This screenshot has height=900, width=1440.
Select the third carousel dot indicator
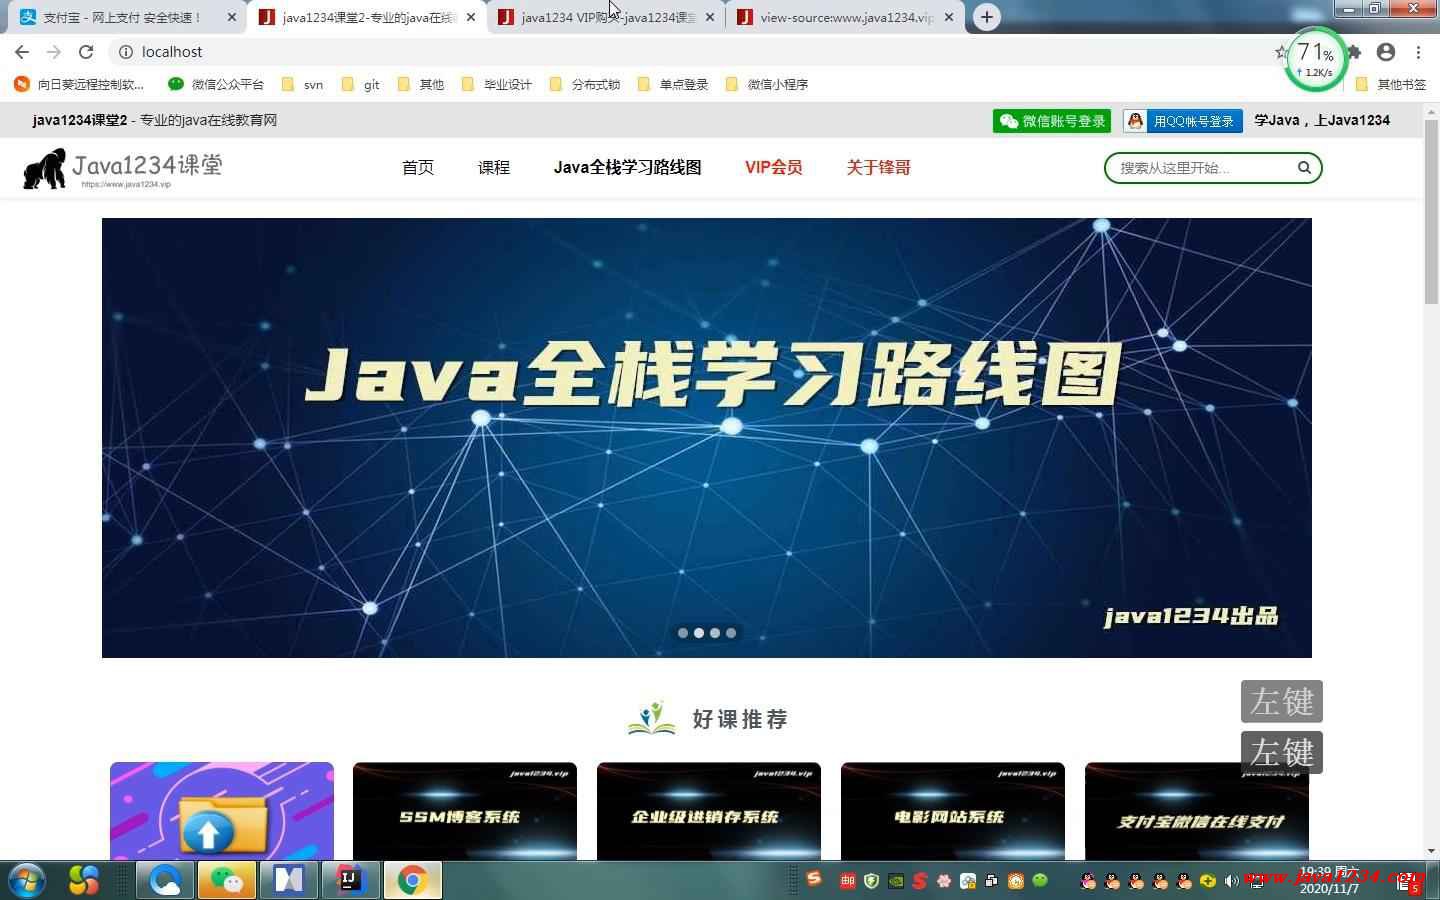coord(715,633)
